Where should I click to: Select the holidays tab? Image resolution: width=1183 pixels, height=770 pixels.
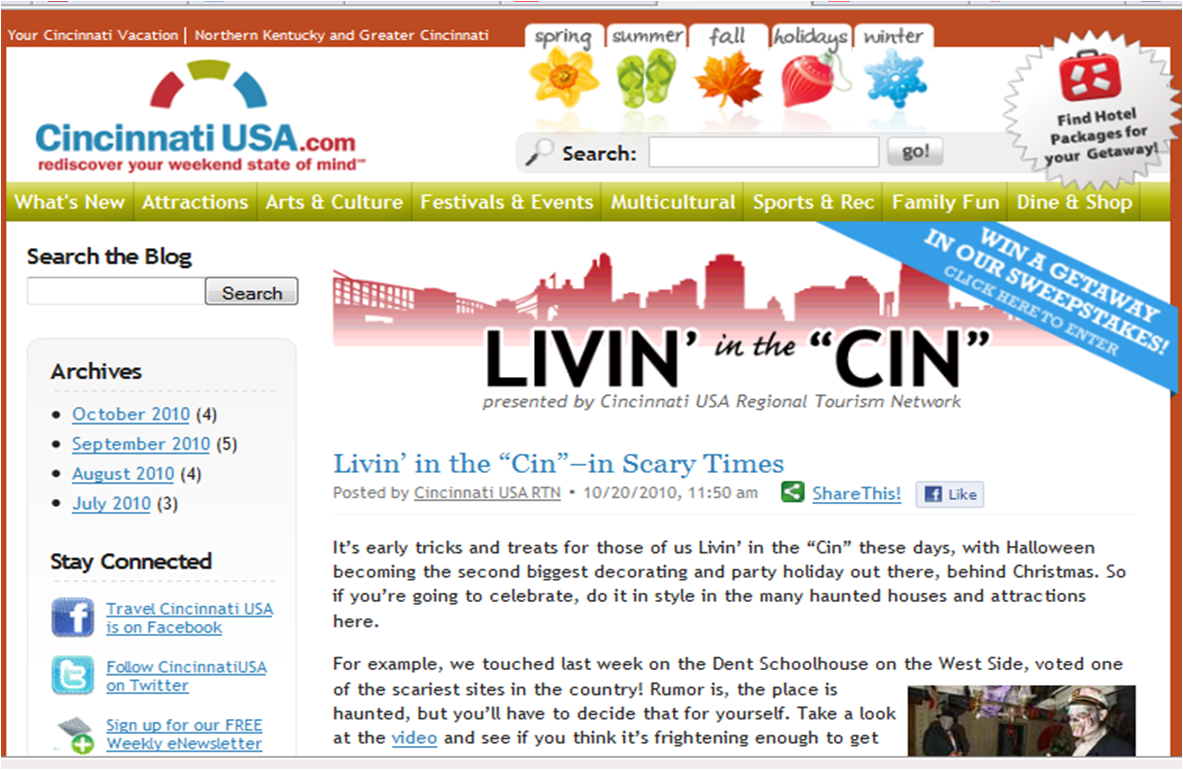(x=811, y=35)
